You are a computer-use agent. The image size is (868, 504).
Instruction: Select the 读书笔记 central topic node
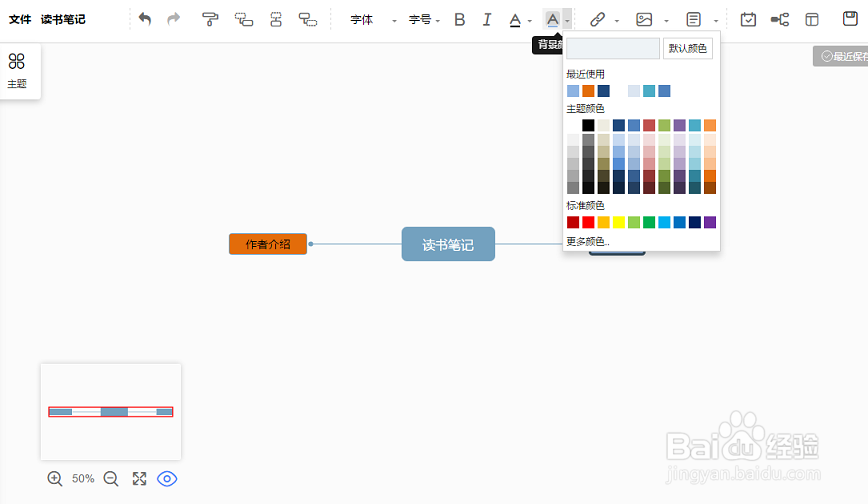[x=448, y=244]
